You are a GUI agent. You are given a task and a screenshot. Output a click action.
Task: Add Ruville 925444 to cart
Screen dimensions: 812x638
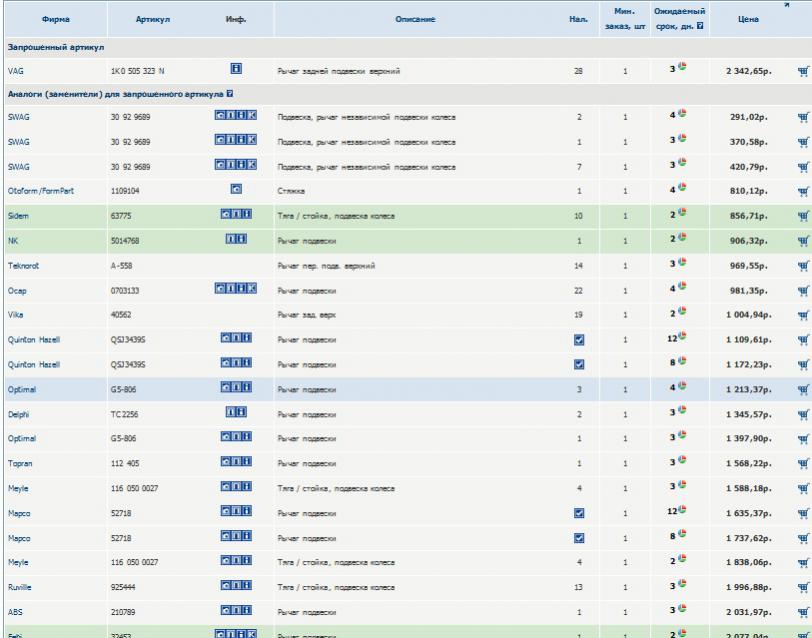803,588
